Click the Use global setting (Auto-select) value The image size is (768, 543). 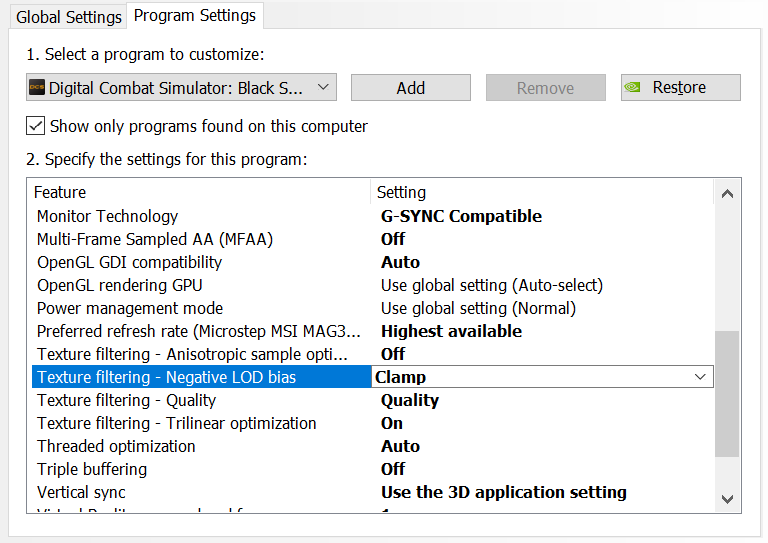pos(492,285)
